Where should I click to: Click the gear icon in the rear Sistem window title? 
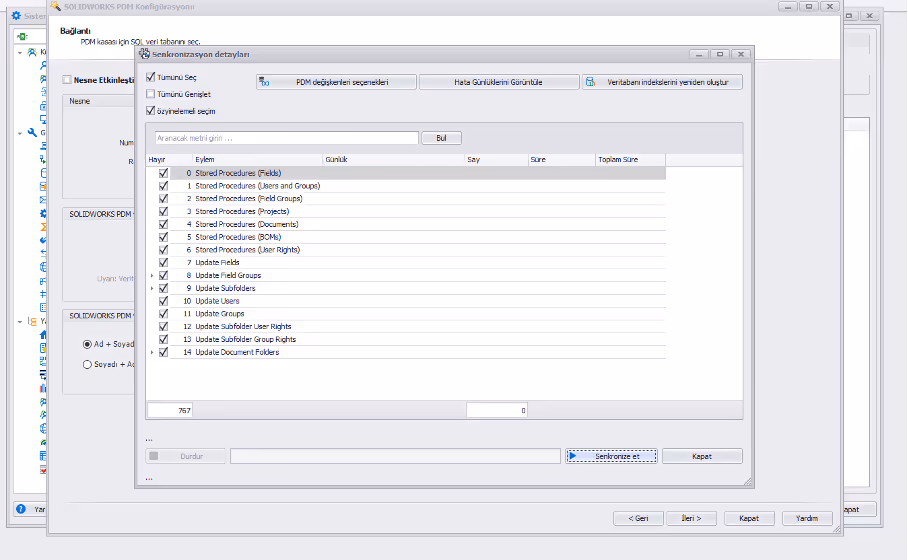click(x=16, y=16)
